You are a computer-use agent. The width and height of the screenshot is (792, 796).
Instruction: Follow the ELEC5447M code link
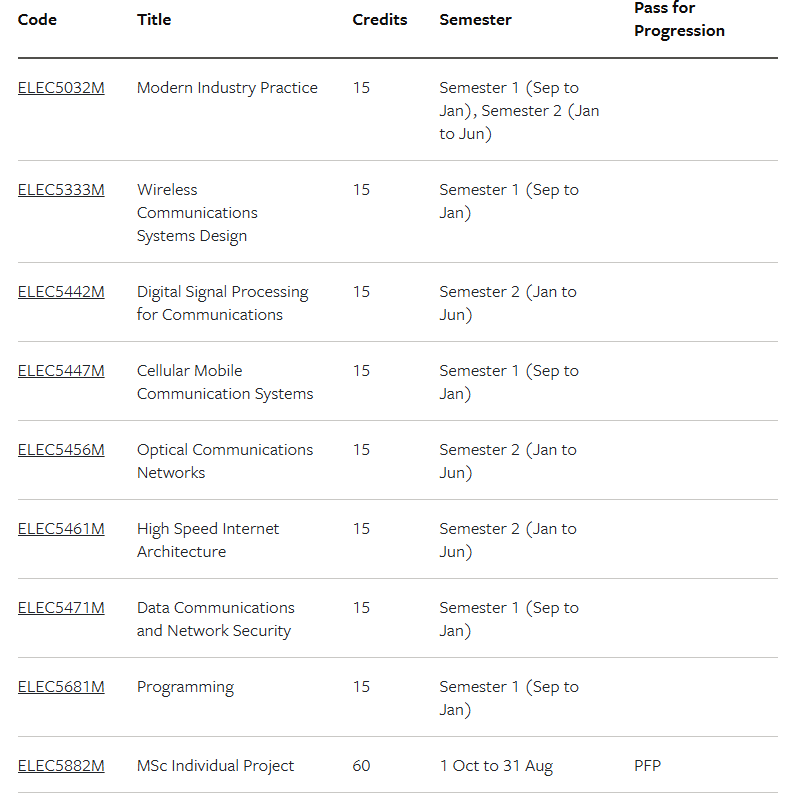tap(61, 371)
